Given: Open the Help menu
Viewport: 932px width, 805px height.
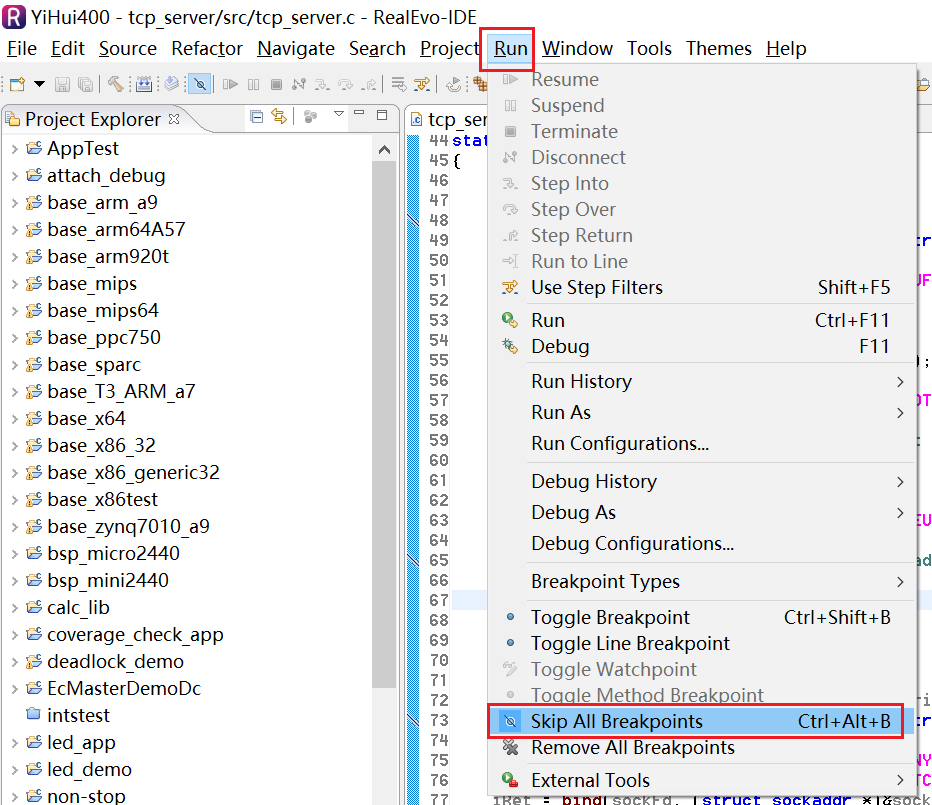Looking at the screenshot, I should coord(786,49).
